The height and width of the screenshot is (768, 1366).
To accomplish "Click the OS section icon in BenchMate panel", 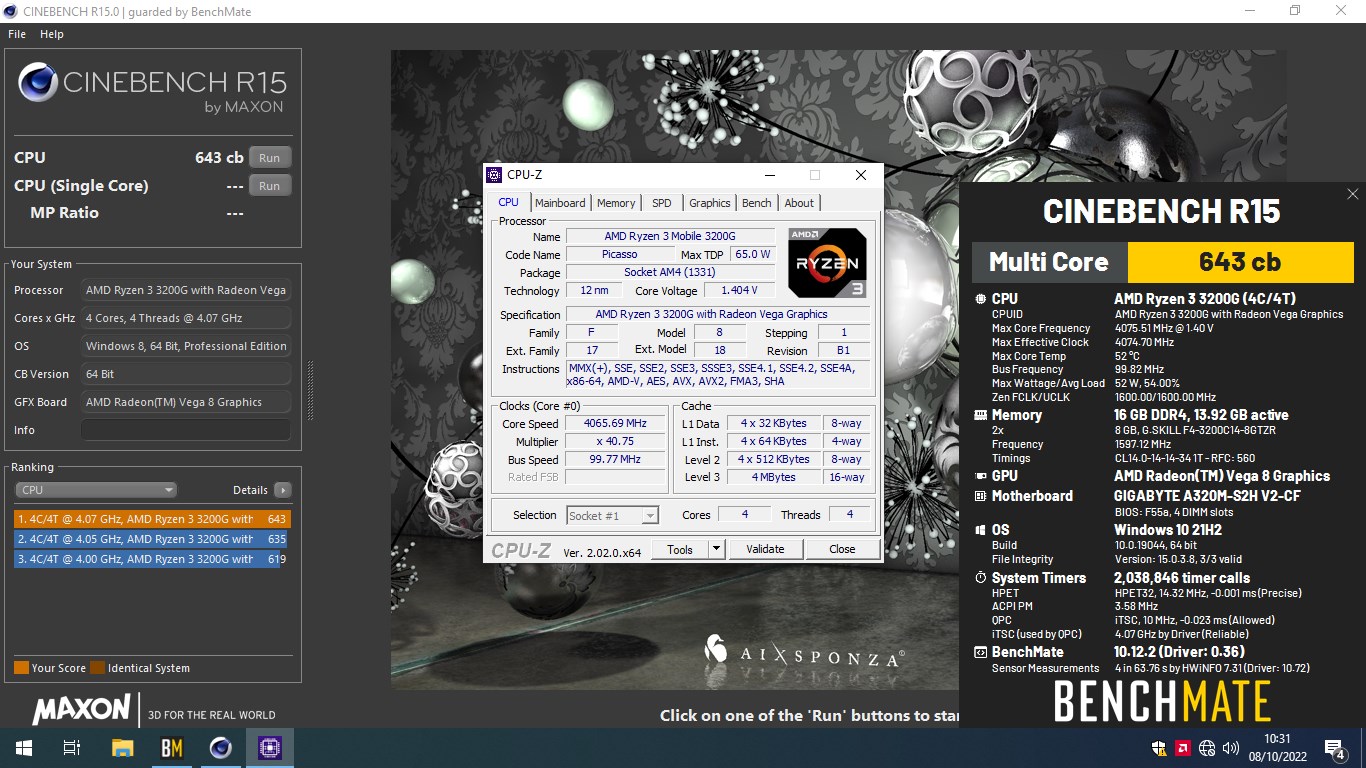I will click(980, 530).
